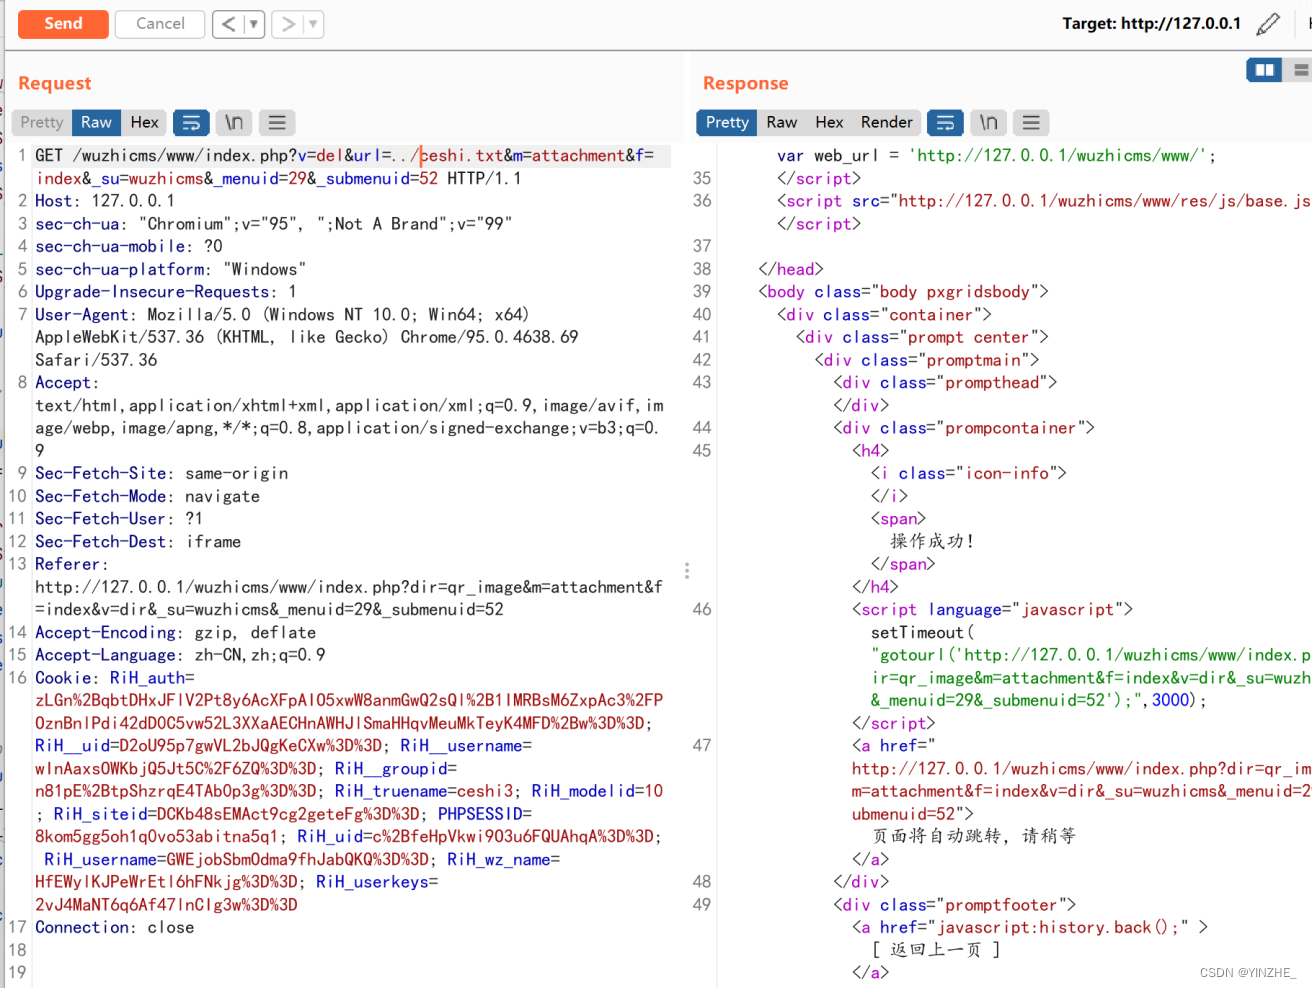Select the Response Pretty tab
Screen dimensions: 1312x988
click(x=727, y=122)
